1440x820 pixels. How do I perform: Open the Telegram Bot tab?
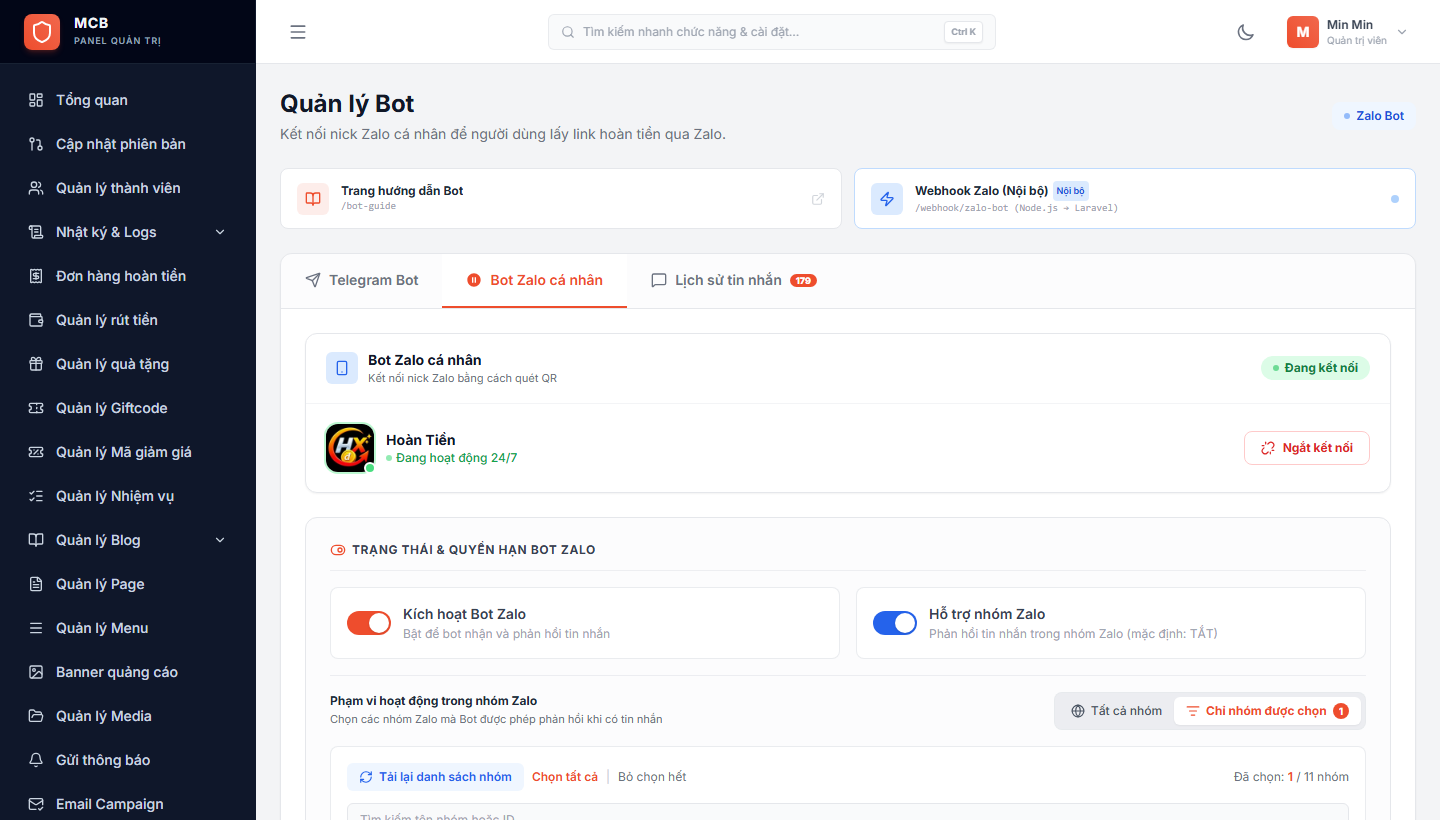pos(362,280)
